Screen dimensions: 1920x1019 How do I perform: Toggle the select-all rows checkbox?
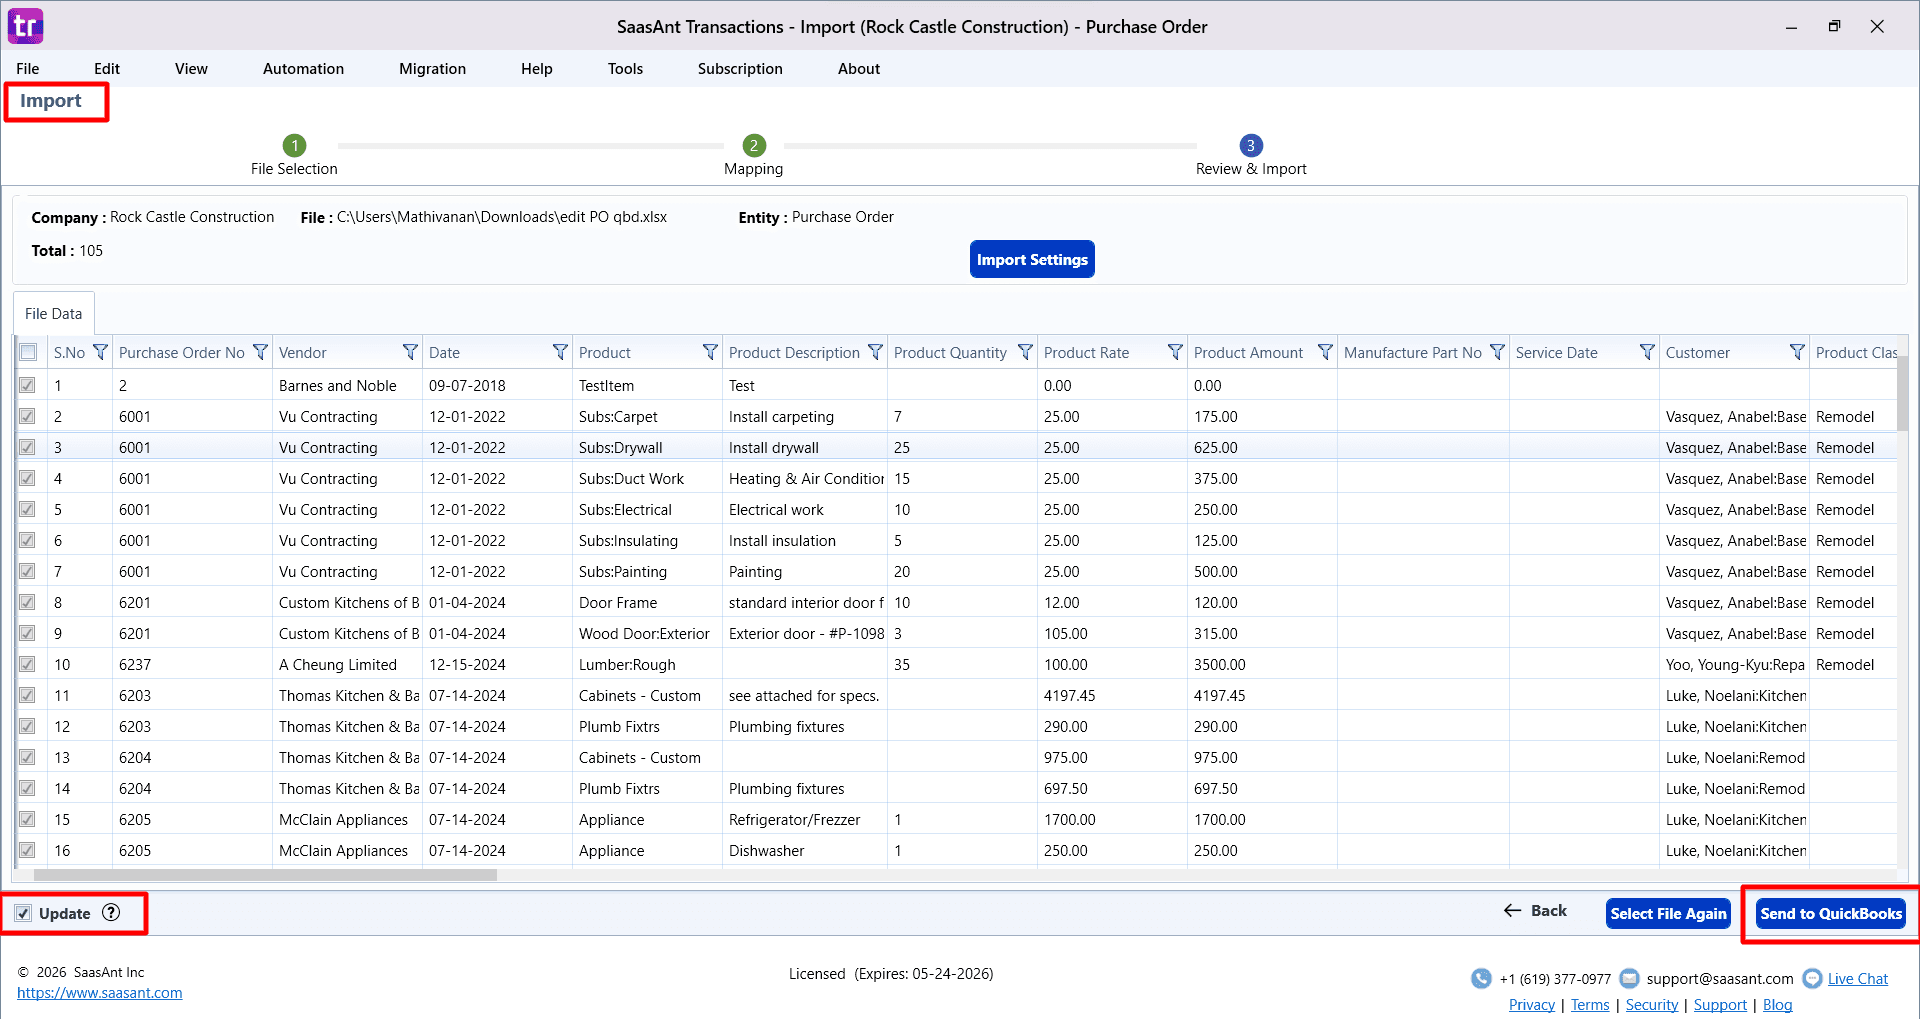pos(28,352)
